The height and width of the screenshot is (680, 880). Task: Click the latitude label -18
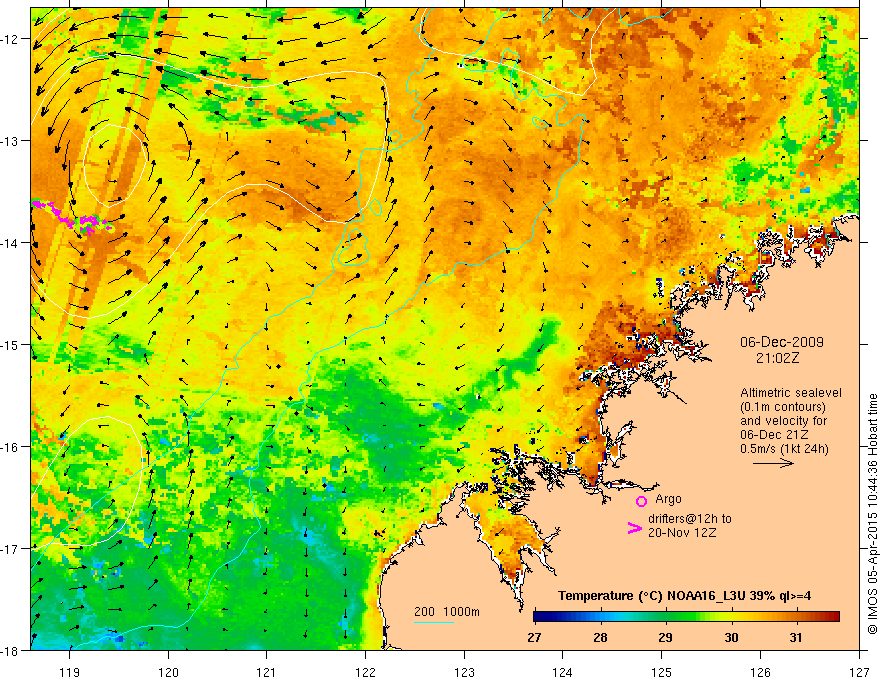tap(11, 650)
